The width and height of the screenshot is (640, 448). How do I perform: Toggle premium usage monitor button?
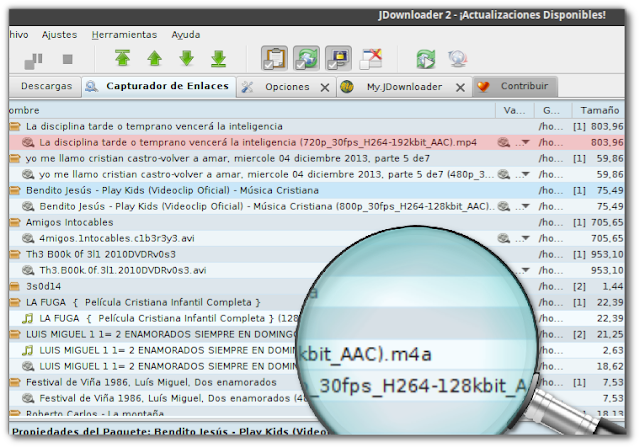pyautogui.click(x=338, y=58)
